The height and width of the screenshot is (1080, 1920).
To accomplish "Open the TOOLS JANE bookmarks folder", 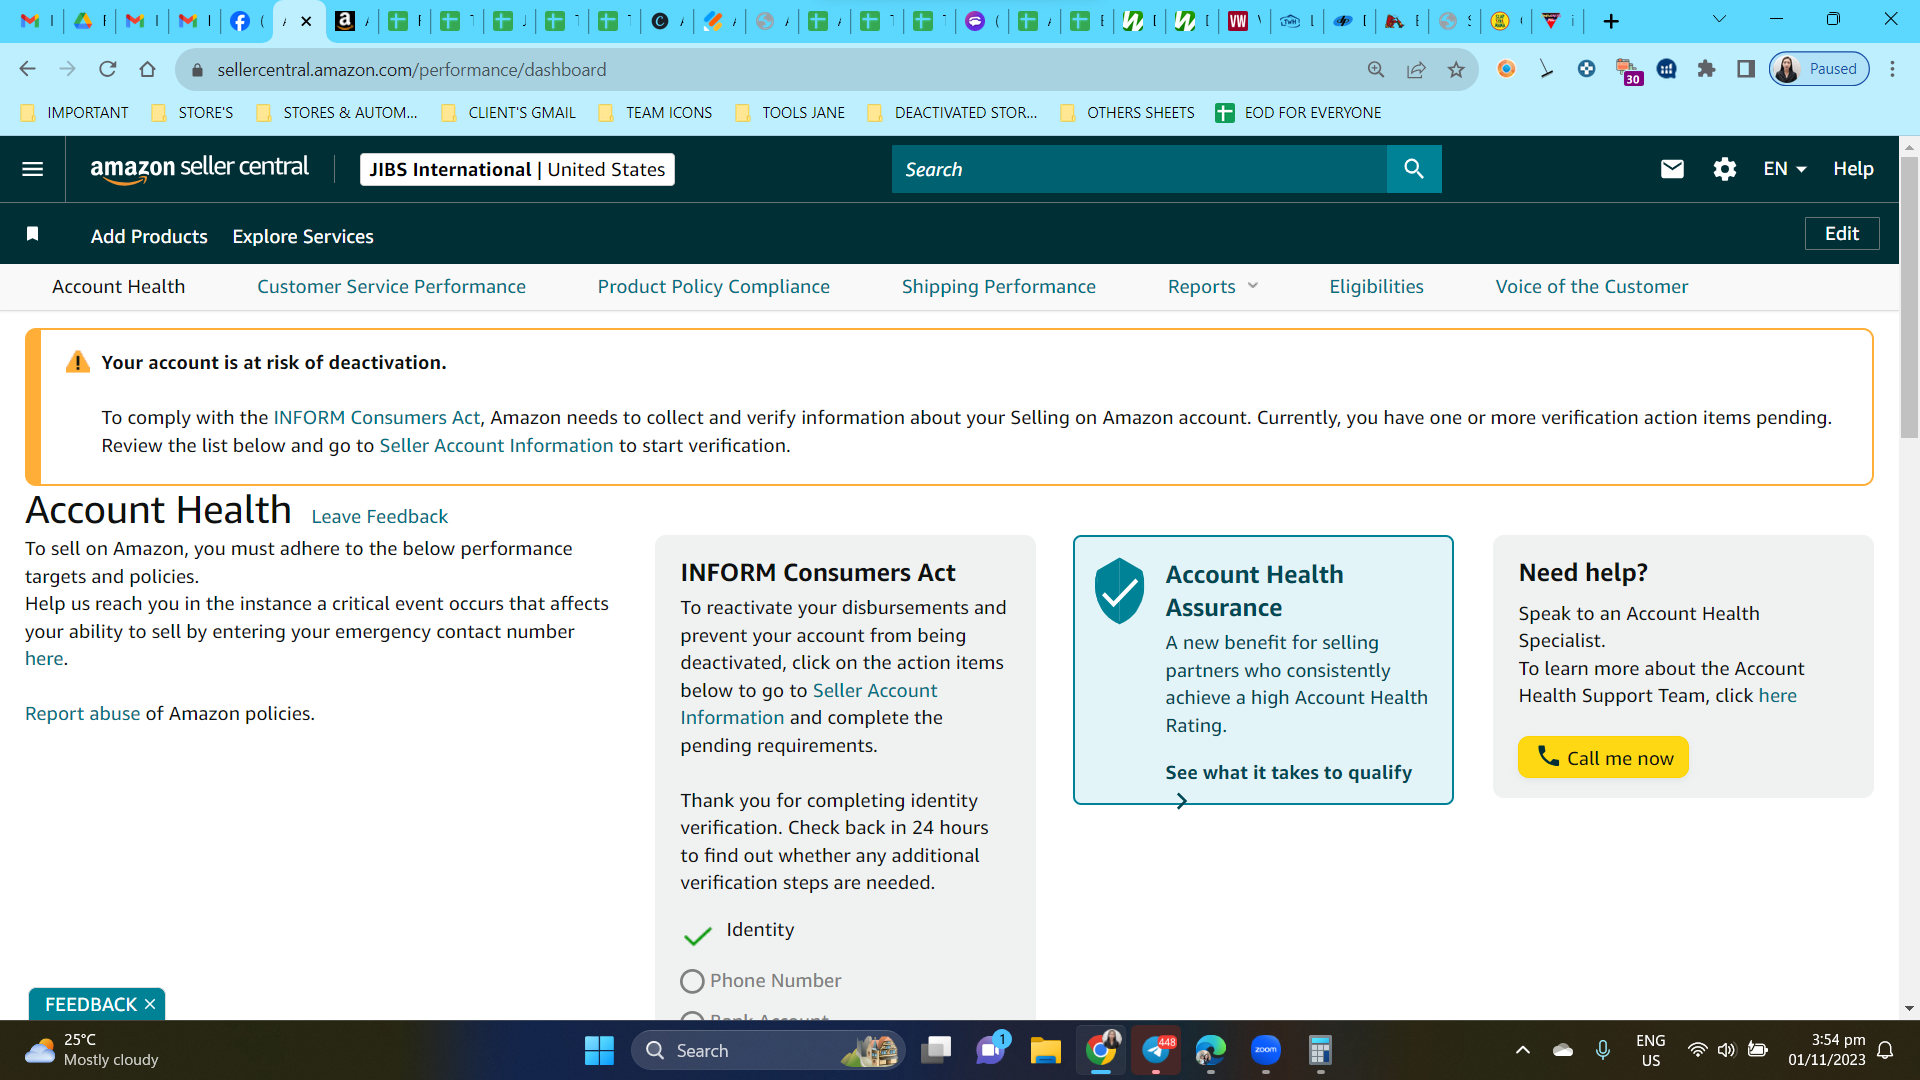I will coord(790,113).
